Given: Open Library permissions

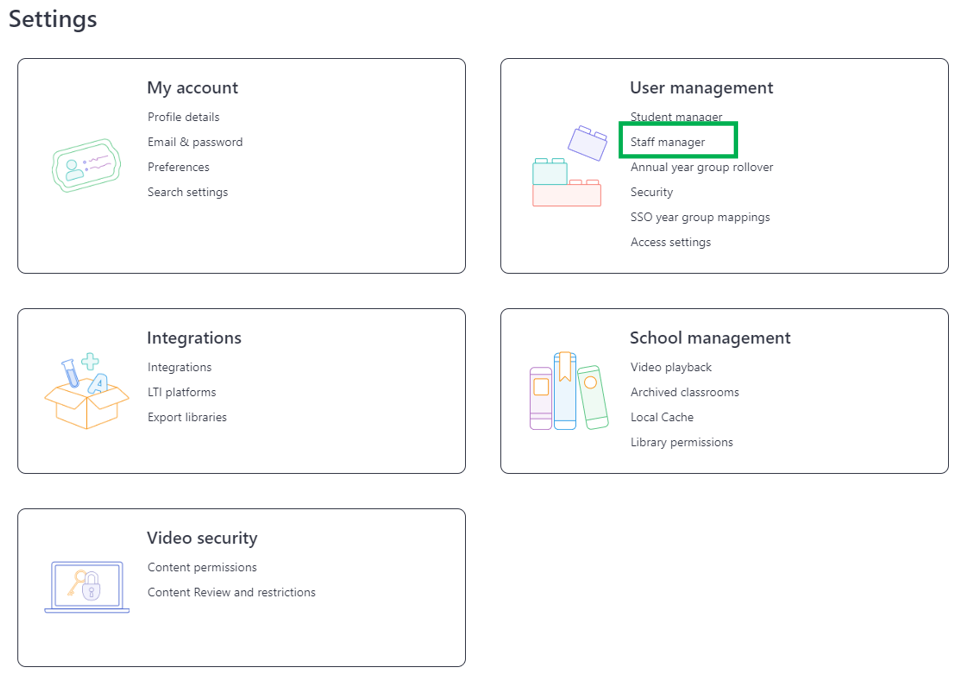Looking at the screenshot, I should click(682, 442).
